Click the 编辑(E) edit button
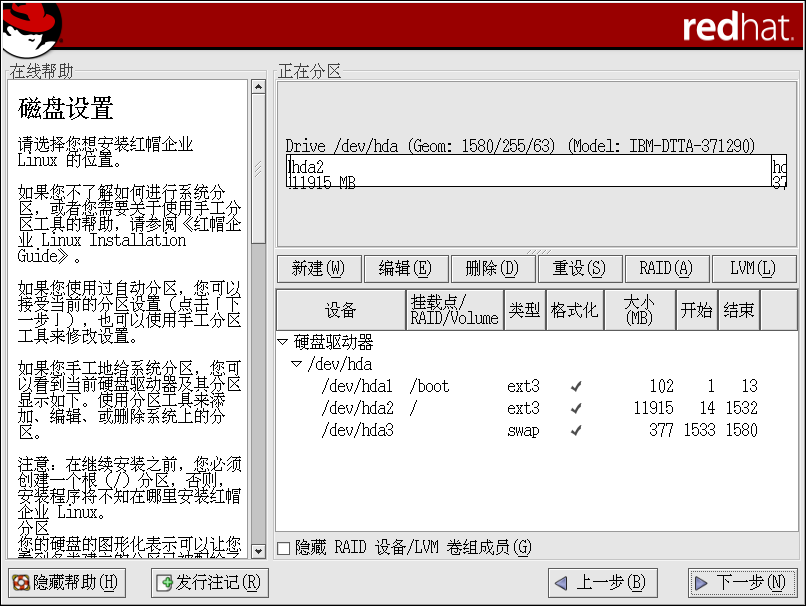806x606 pixels. coord(406,269)
